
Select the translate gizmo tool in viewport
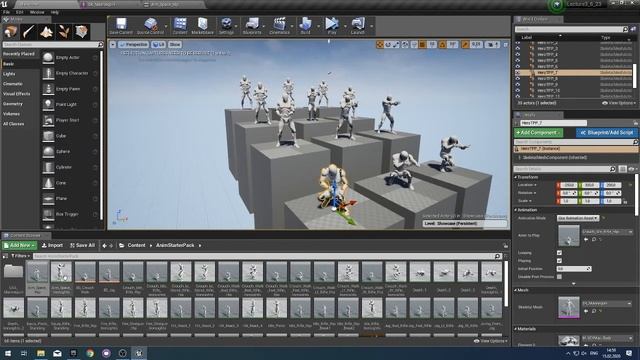[380, 44]
